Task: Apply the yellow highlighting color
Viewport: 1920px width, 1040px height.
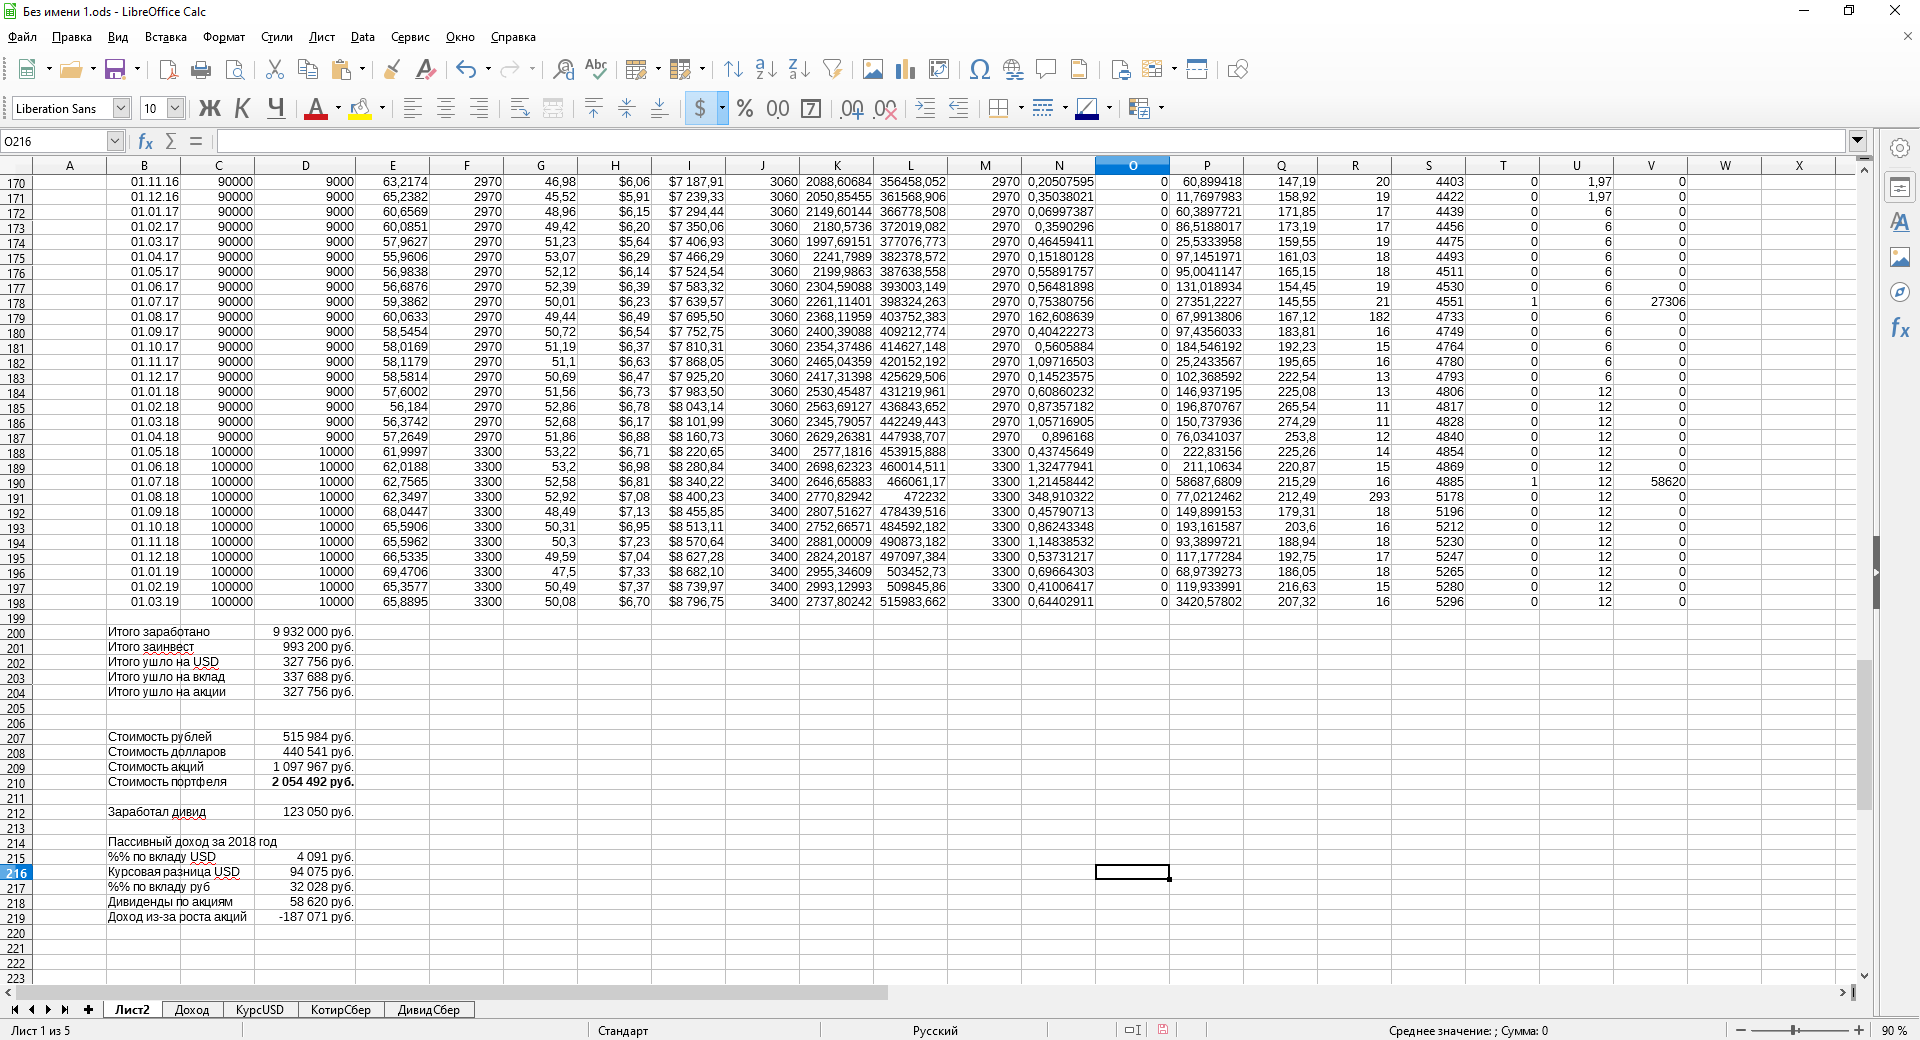Action: 360,108
